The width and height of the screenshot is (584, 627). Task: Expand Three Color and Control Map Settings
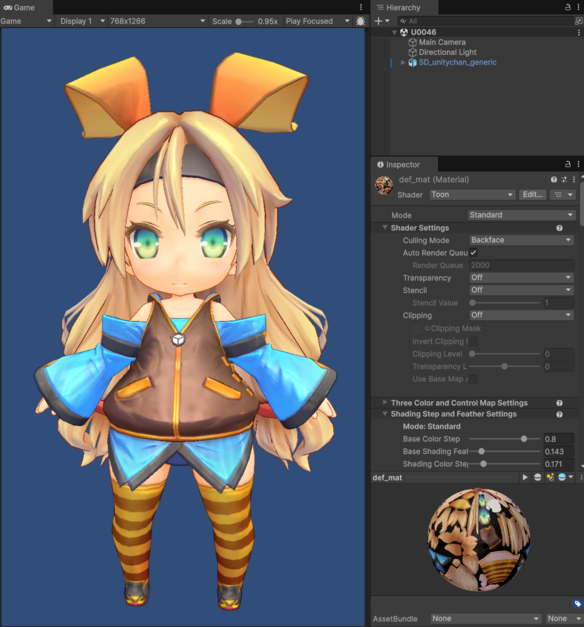coord(384,402)
